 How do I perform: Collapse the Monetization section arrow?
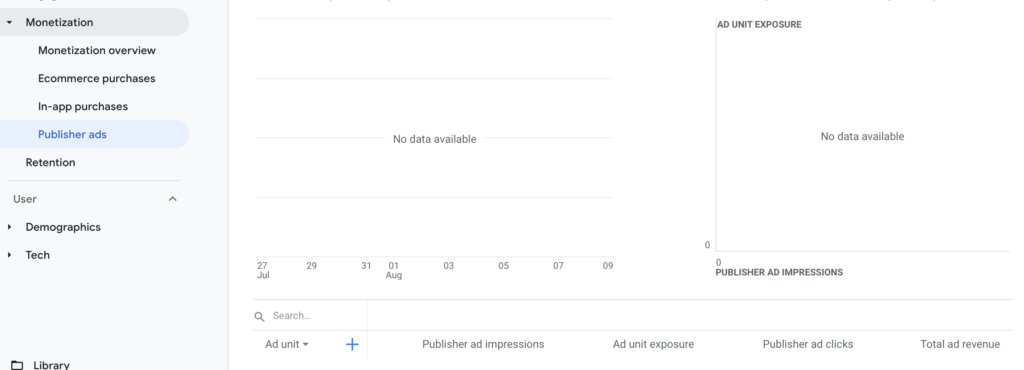(x=9, y=22)
